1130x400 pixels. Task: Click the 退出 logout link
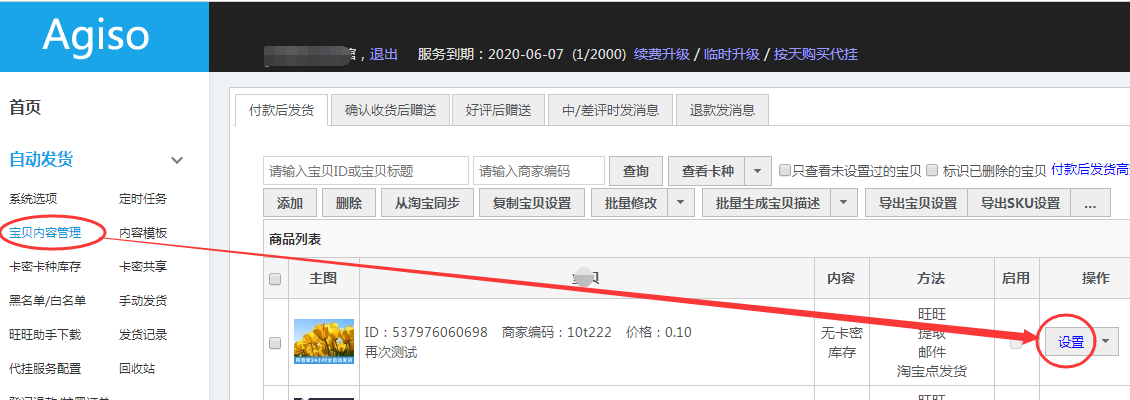(383, 54)
